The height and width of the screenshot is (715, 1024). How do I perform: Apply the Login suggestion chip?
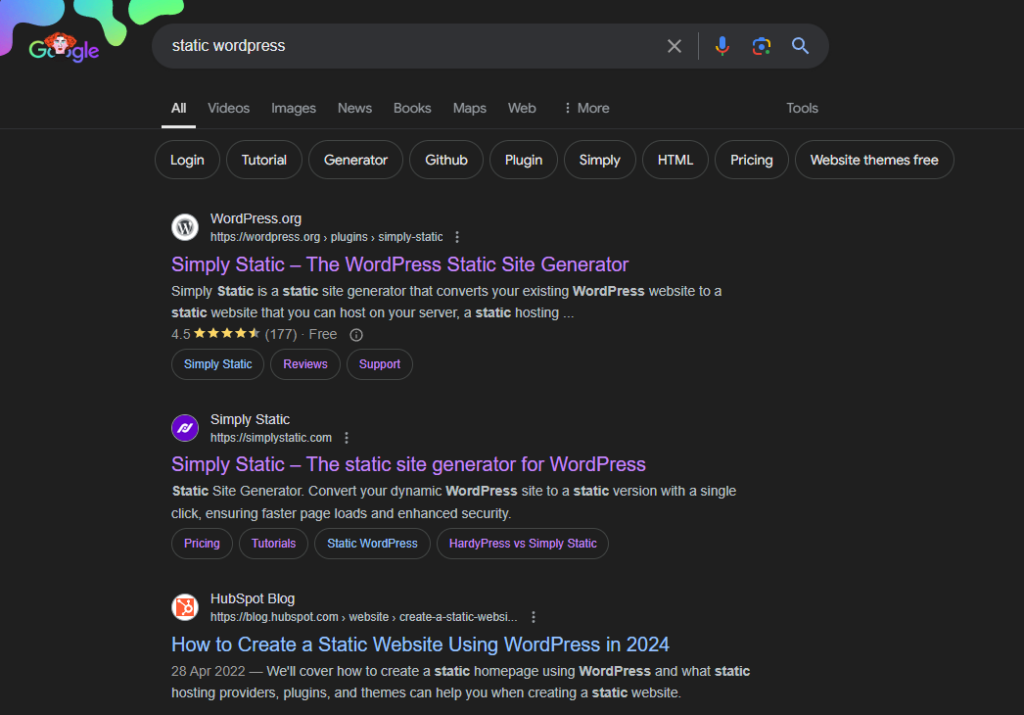187,160
